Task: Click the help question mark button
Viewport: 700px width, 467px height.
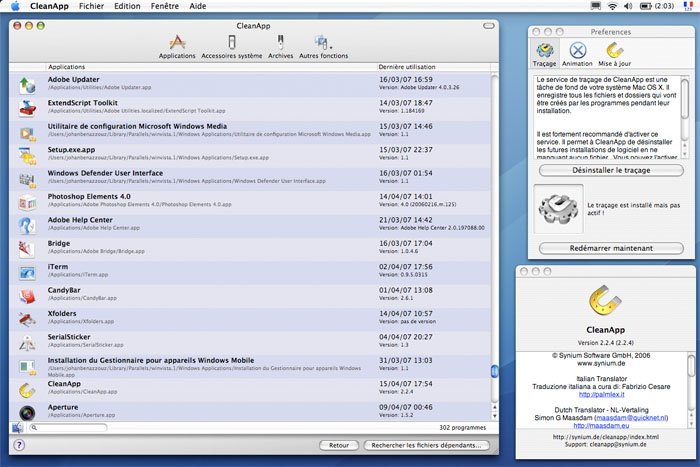Action: pyautogui.click(x=19, y=445)
